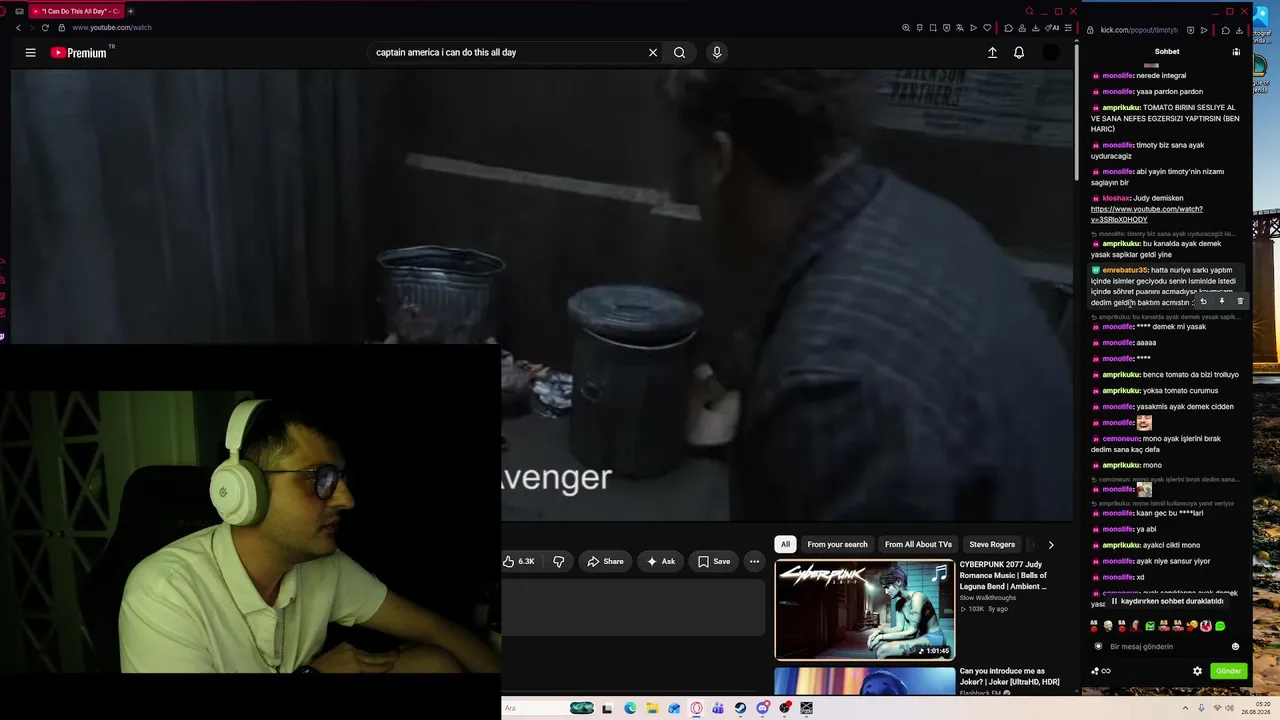
Task: Select the 'From All About TVs' chip
Action: [x=918, y=545]
